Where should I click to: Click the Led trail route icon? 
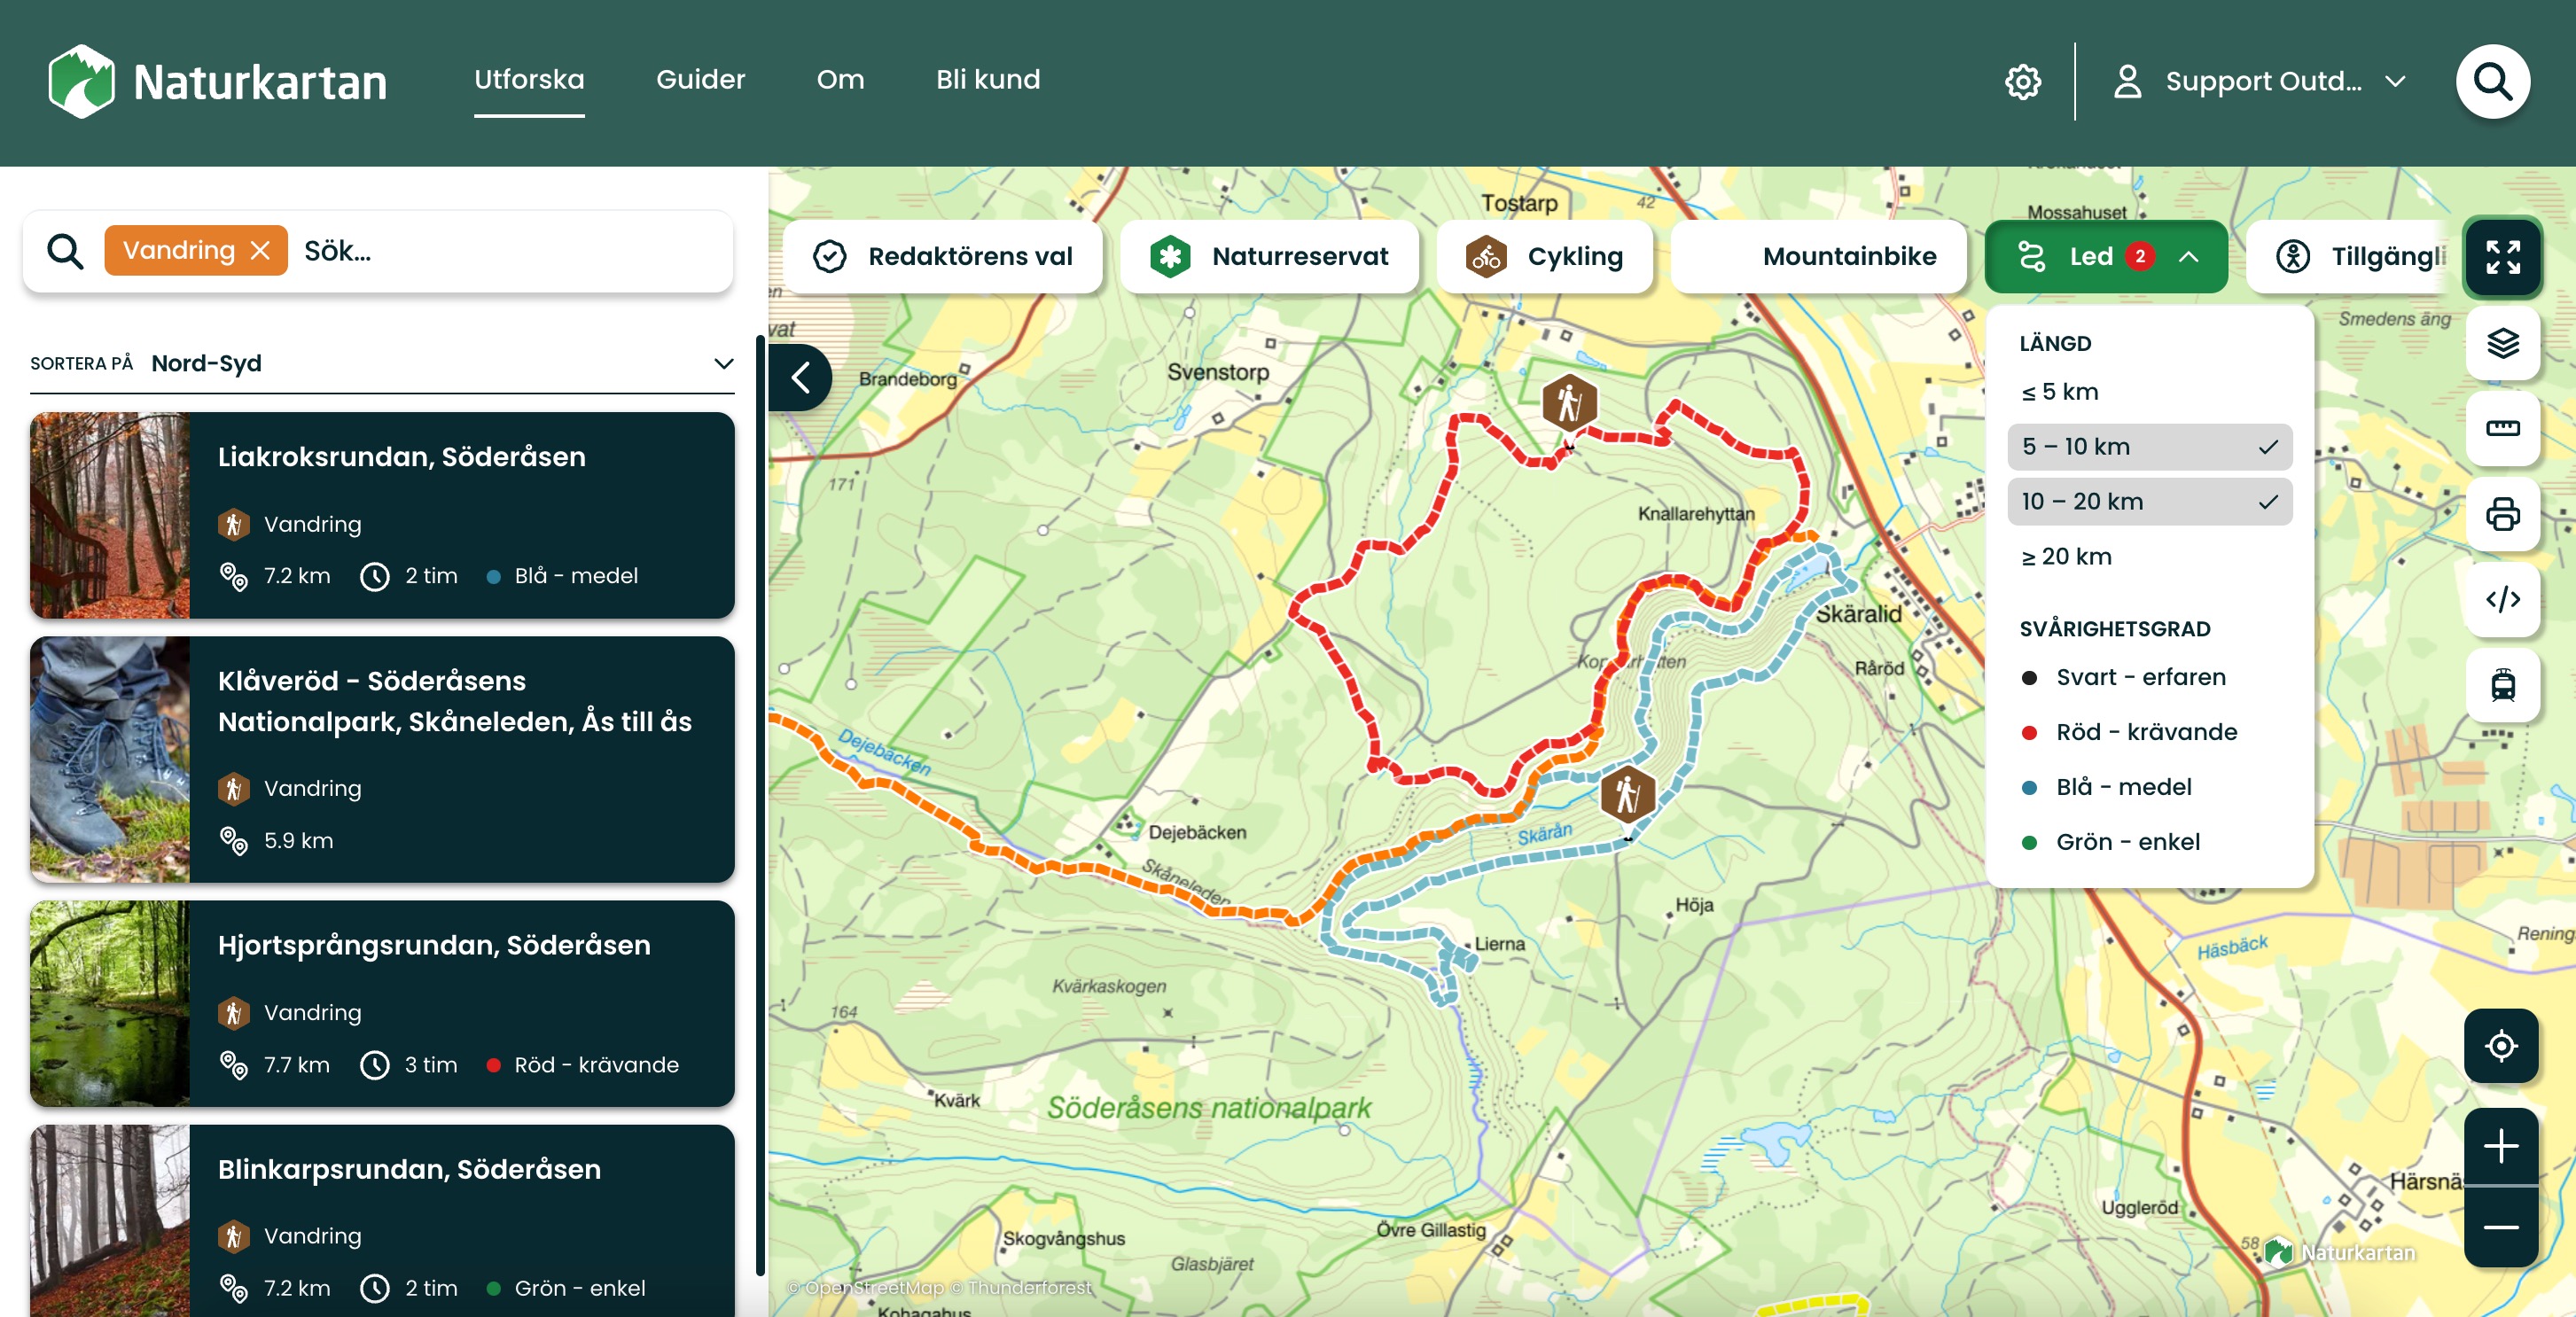2032,257
